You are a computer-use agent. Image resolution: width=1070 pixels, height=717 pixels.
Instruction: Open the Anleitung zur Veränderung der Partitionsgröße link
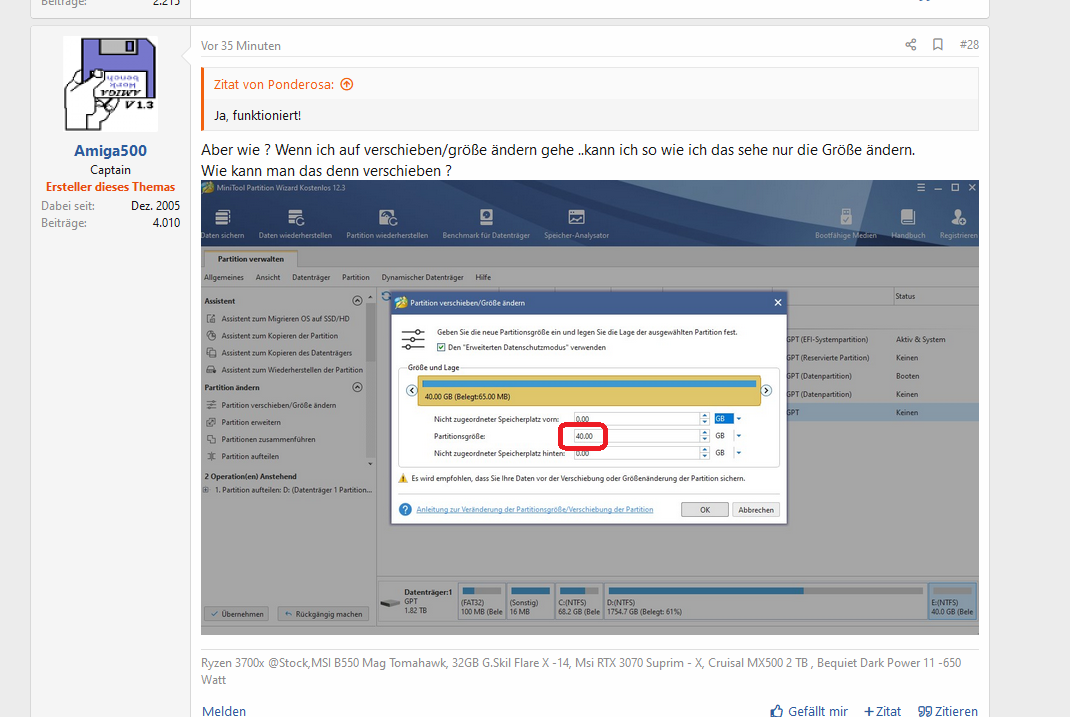point(534,510)
